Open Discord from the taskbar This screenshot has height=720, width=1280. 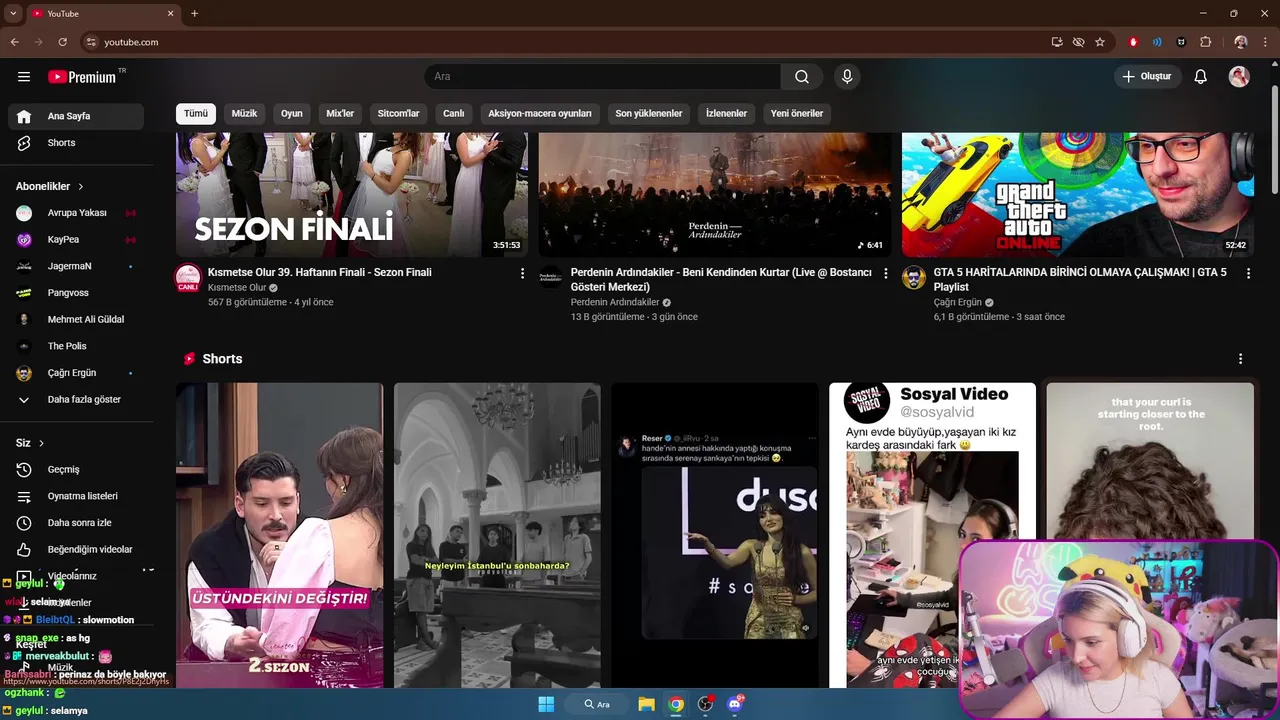point(736,704)
